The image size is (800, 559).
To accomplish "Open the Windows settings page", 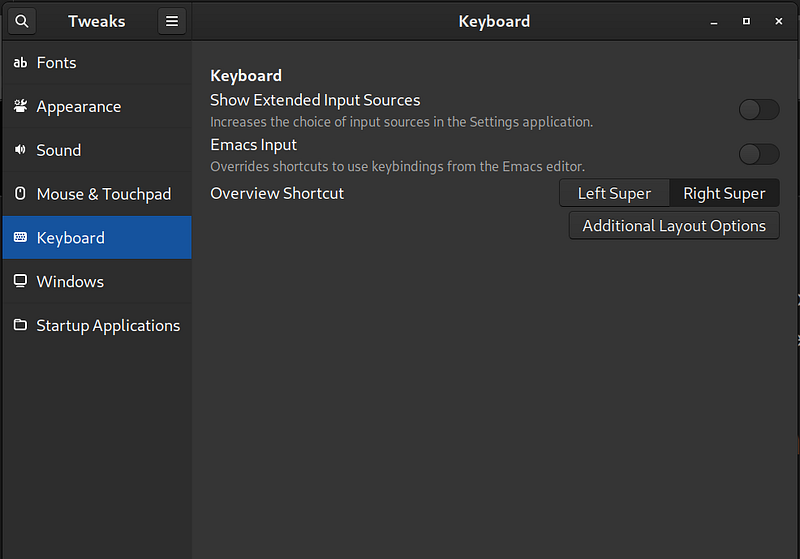I will (97, 282).
